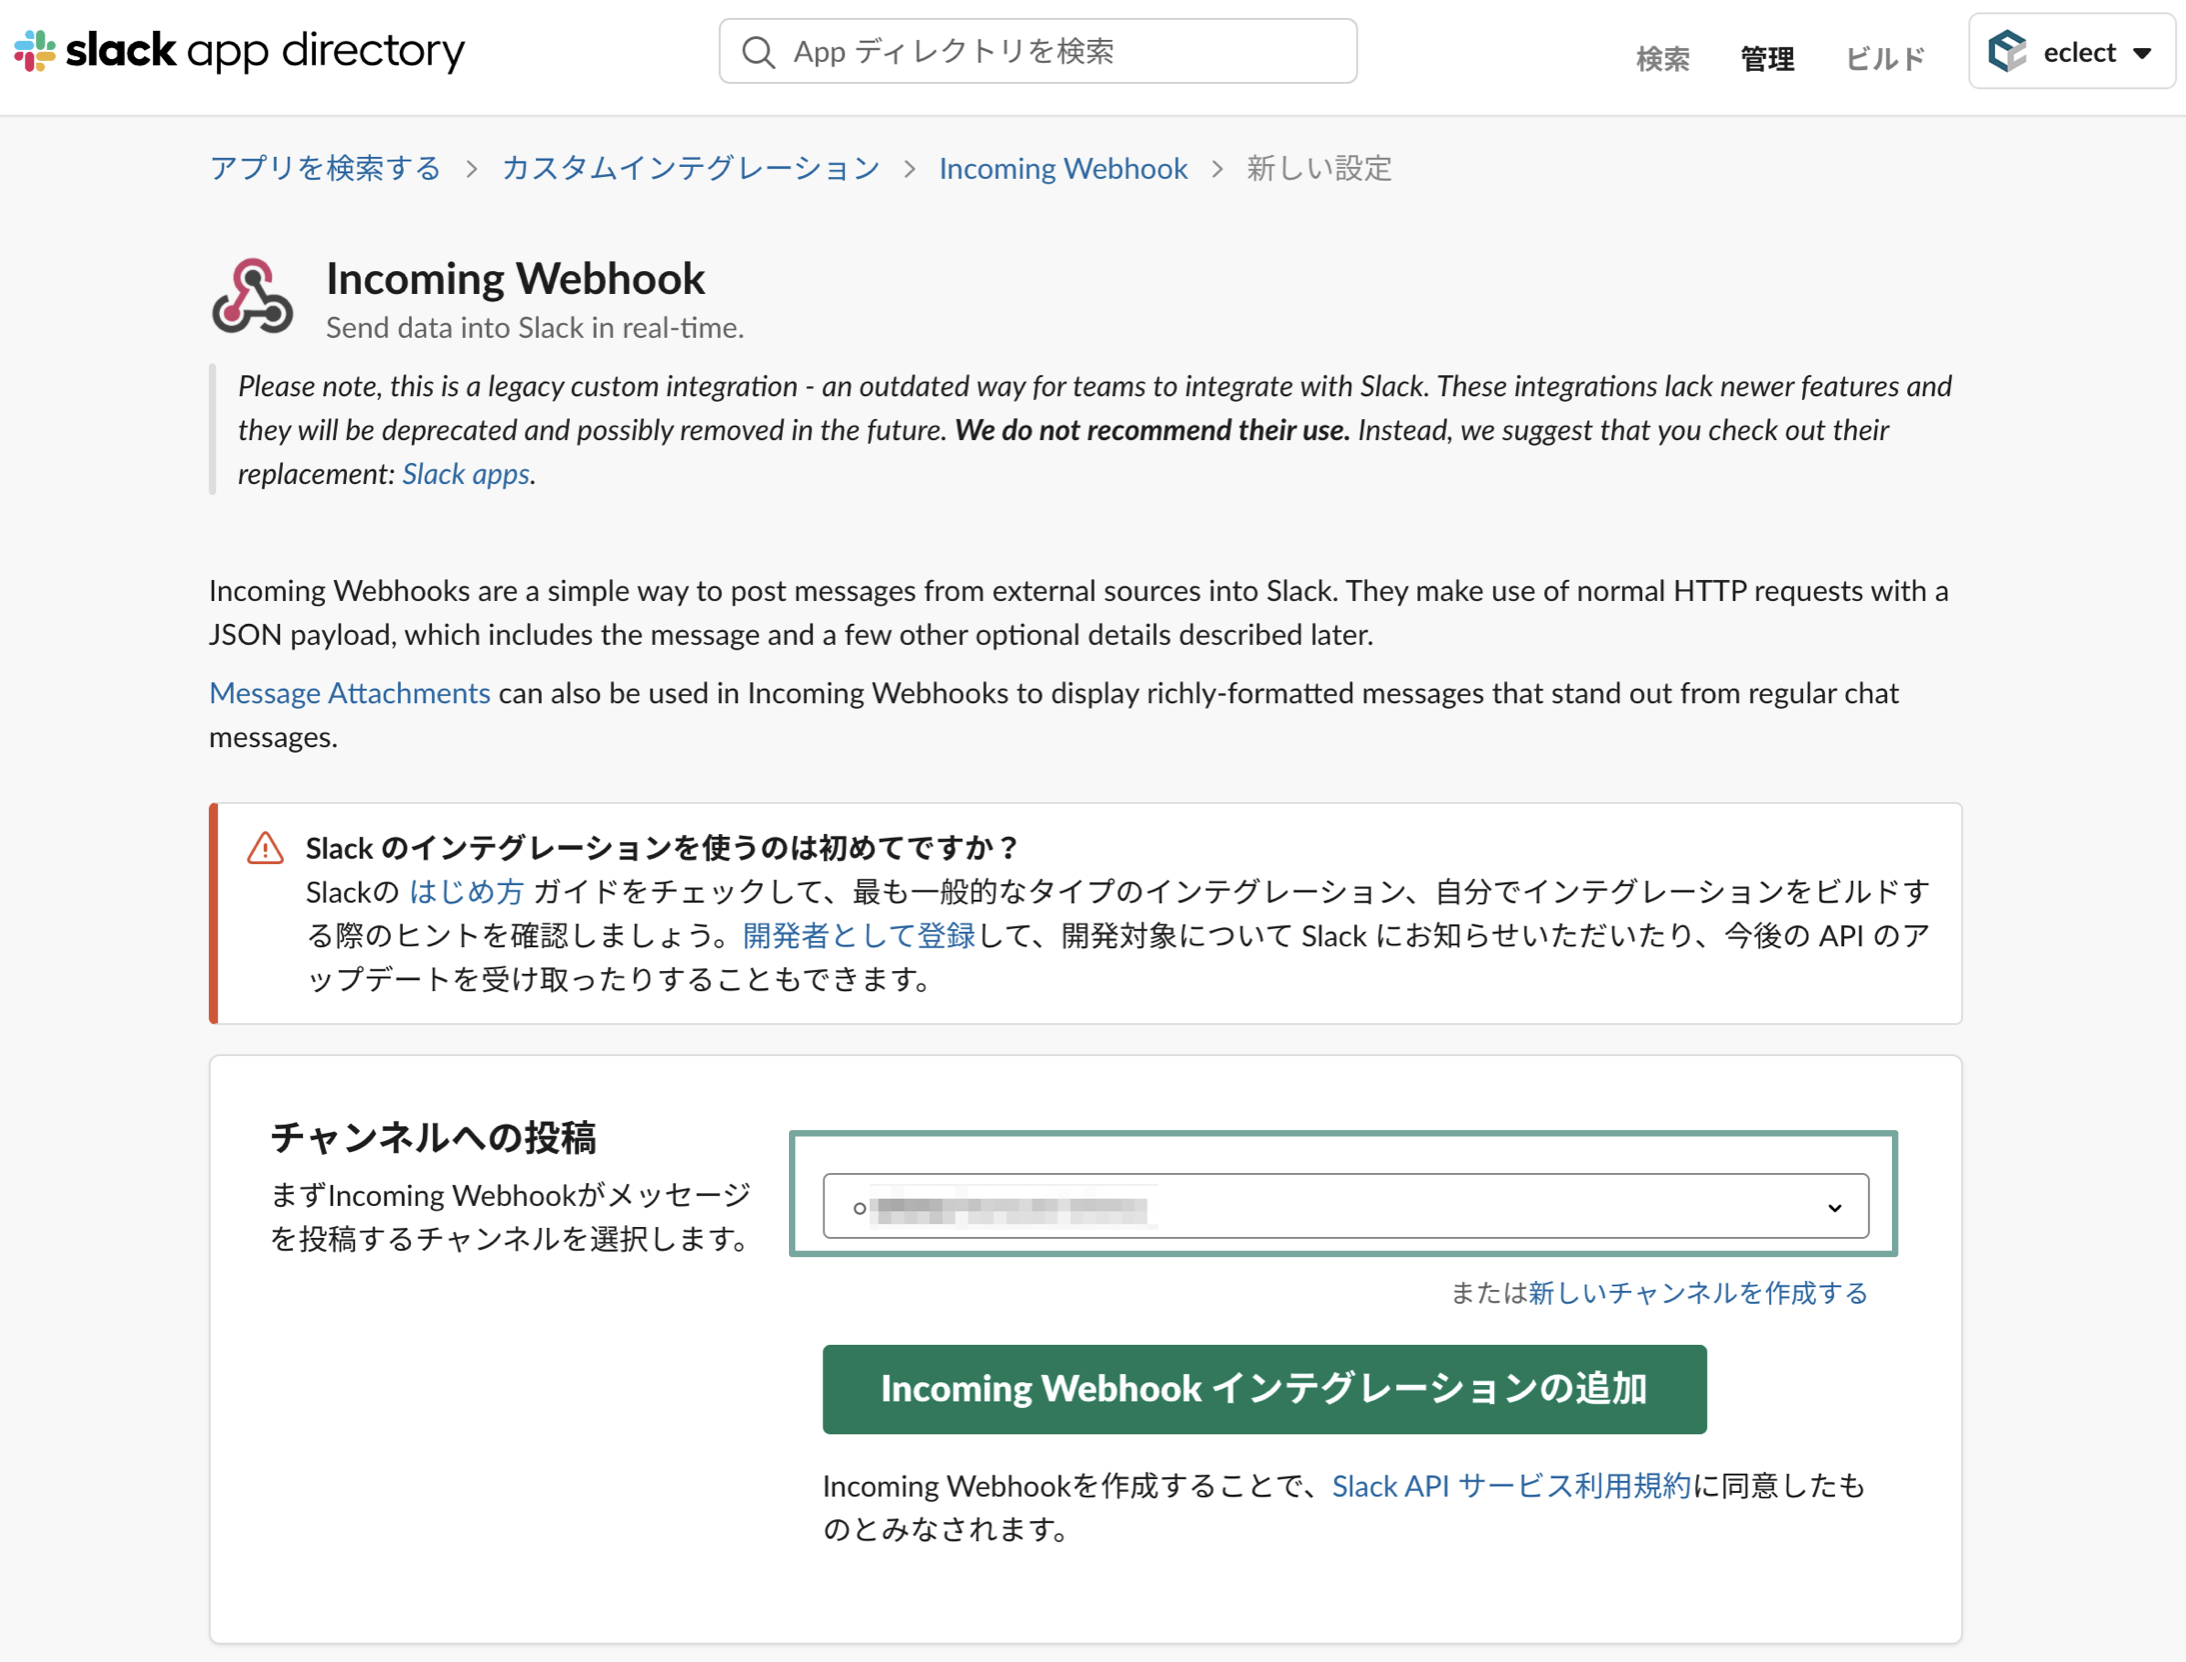This screenshot has height=1662, width=2186.
Task: Open the eclect workspace dropdown
Action: pos(2071,52)
